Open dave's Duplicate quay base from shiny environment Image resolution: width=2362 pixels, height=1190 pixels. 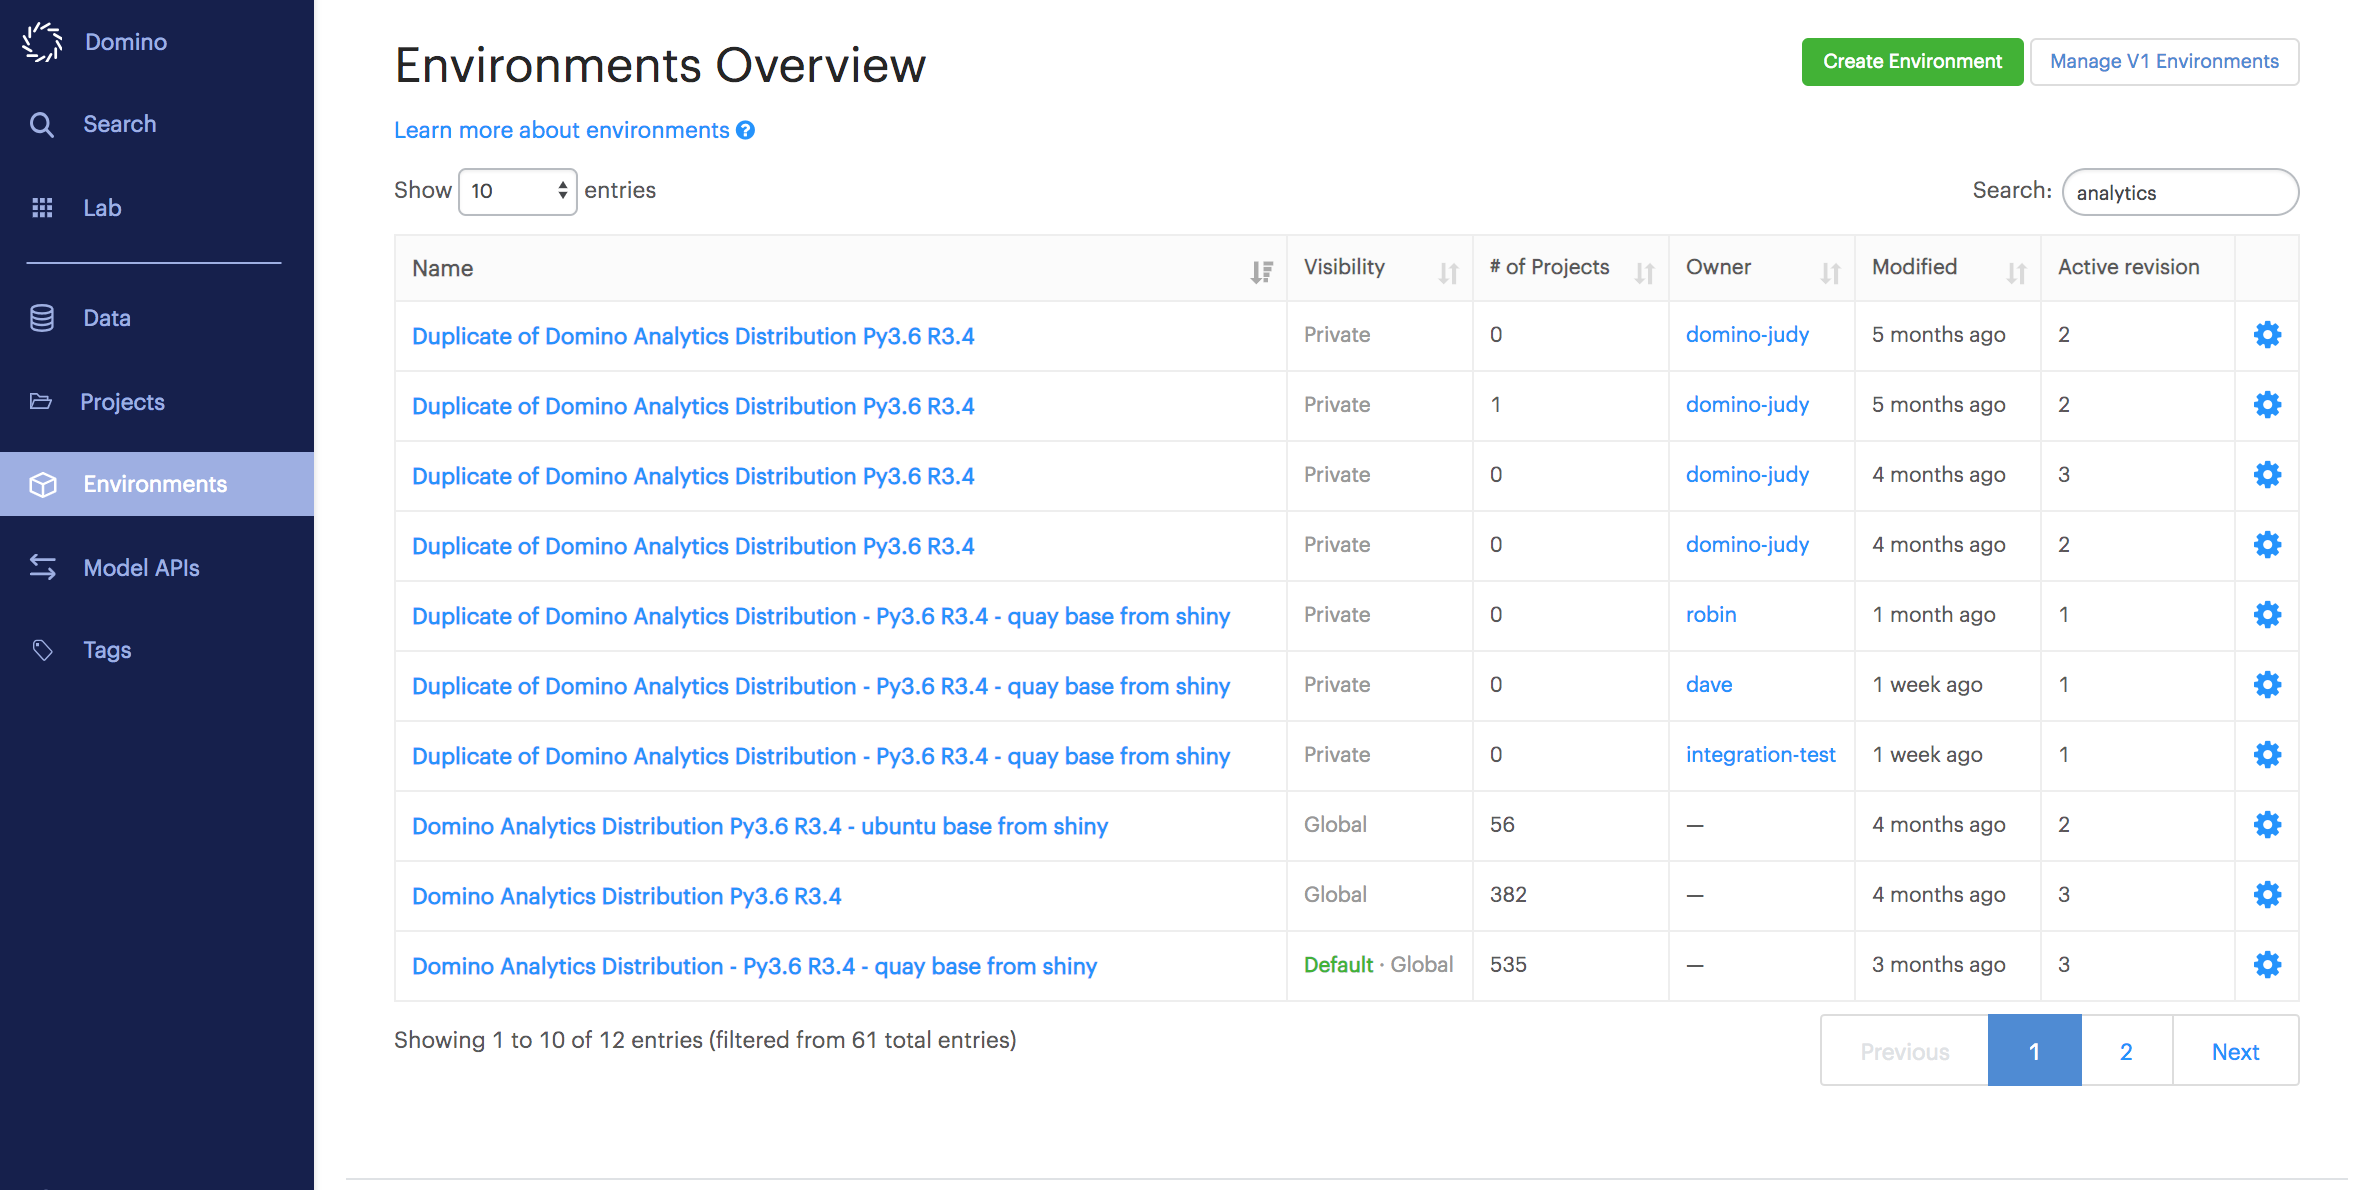pyautogui.click(x=821, y=686)
